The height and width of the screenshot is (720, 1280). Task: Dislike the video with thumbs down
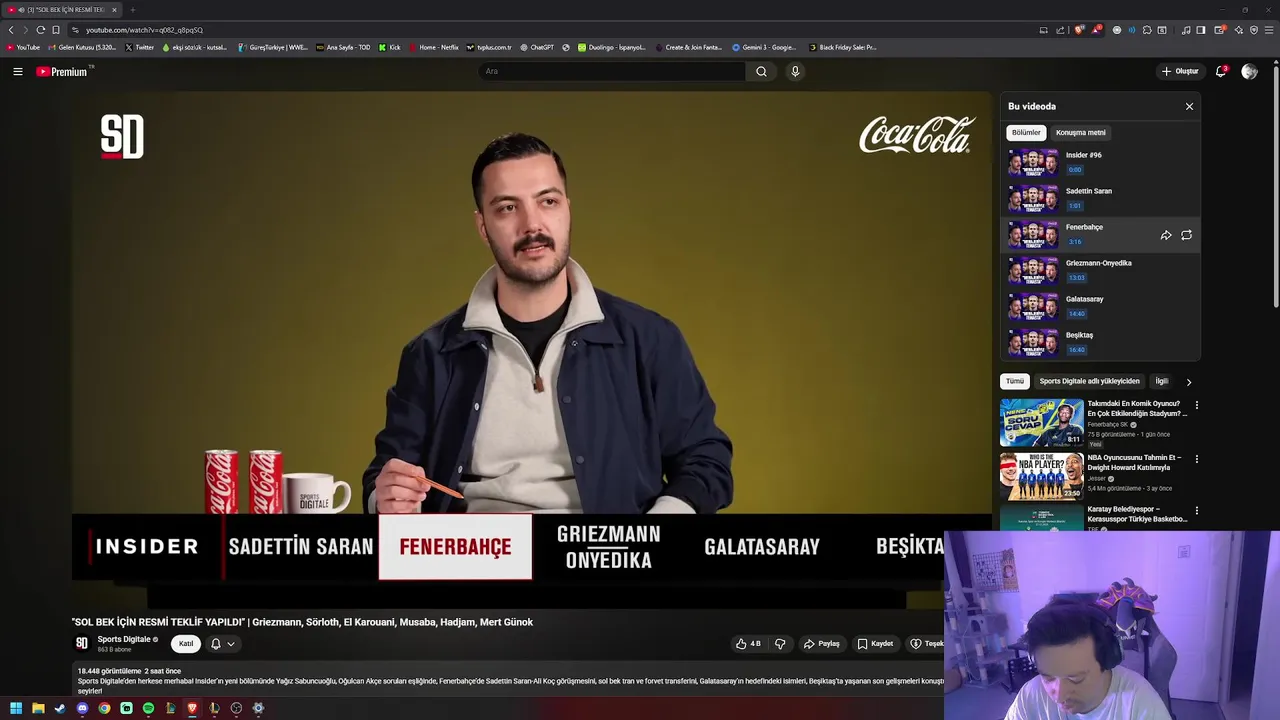(x=780, y=644)
